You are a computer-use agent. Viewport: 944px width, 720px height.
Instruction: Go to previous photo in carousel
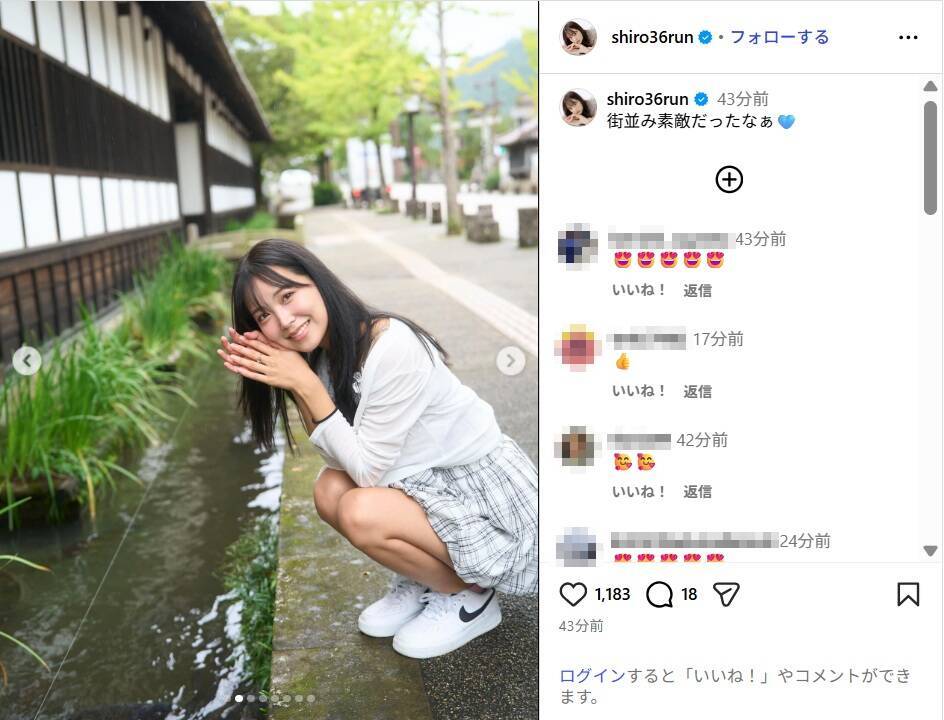tap(27, 361)
